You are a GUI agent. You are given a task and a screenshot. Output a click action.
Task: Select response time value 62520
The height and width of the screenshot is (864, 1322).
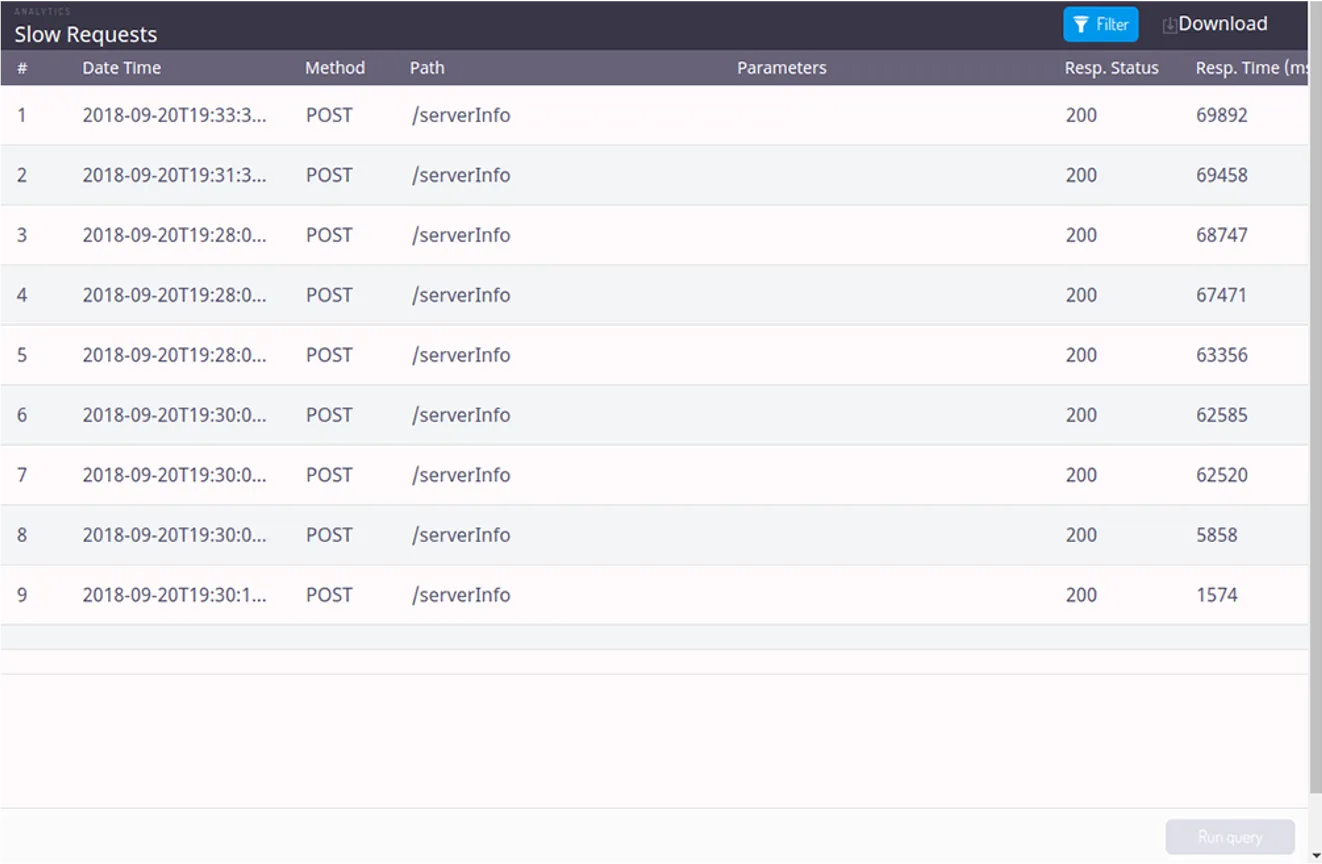coord(1222,475)
